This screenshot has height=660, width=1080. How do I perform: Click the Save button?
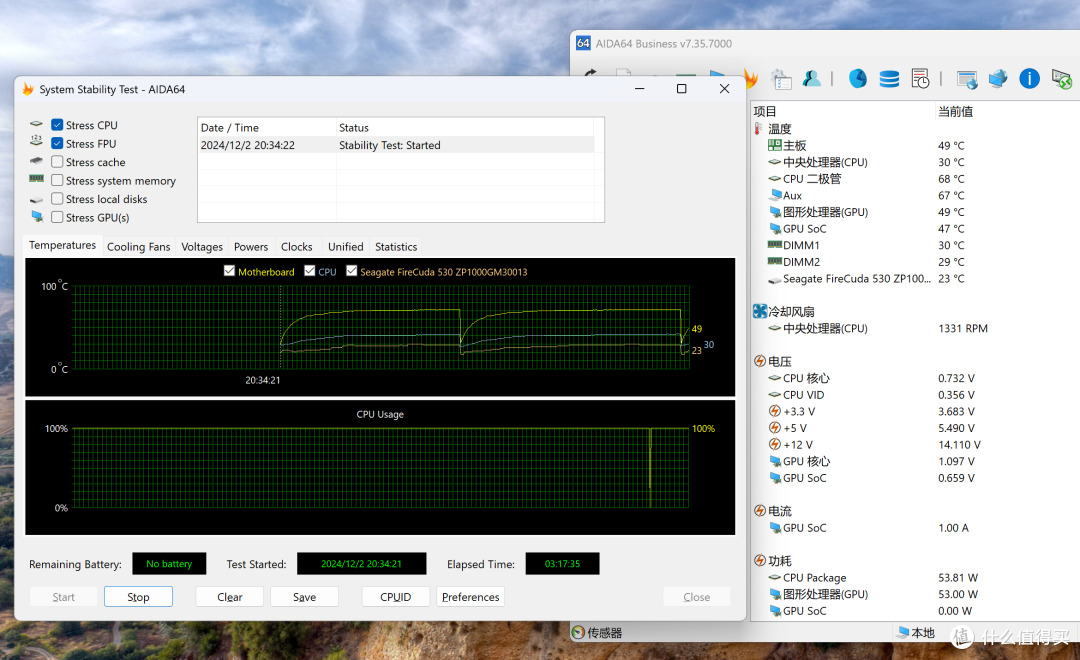(x=304, y=597)
